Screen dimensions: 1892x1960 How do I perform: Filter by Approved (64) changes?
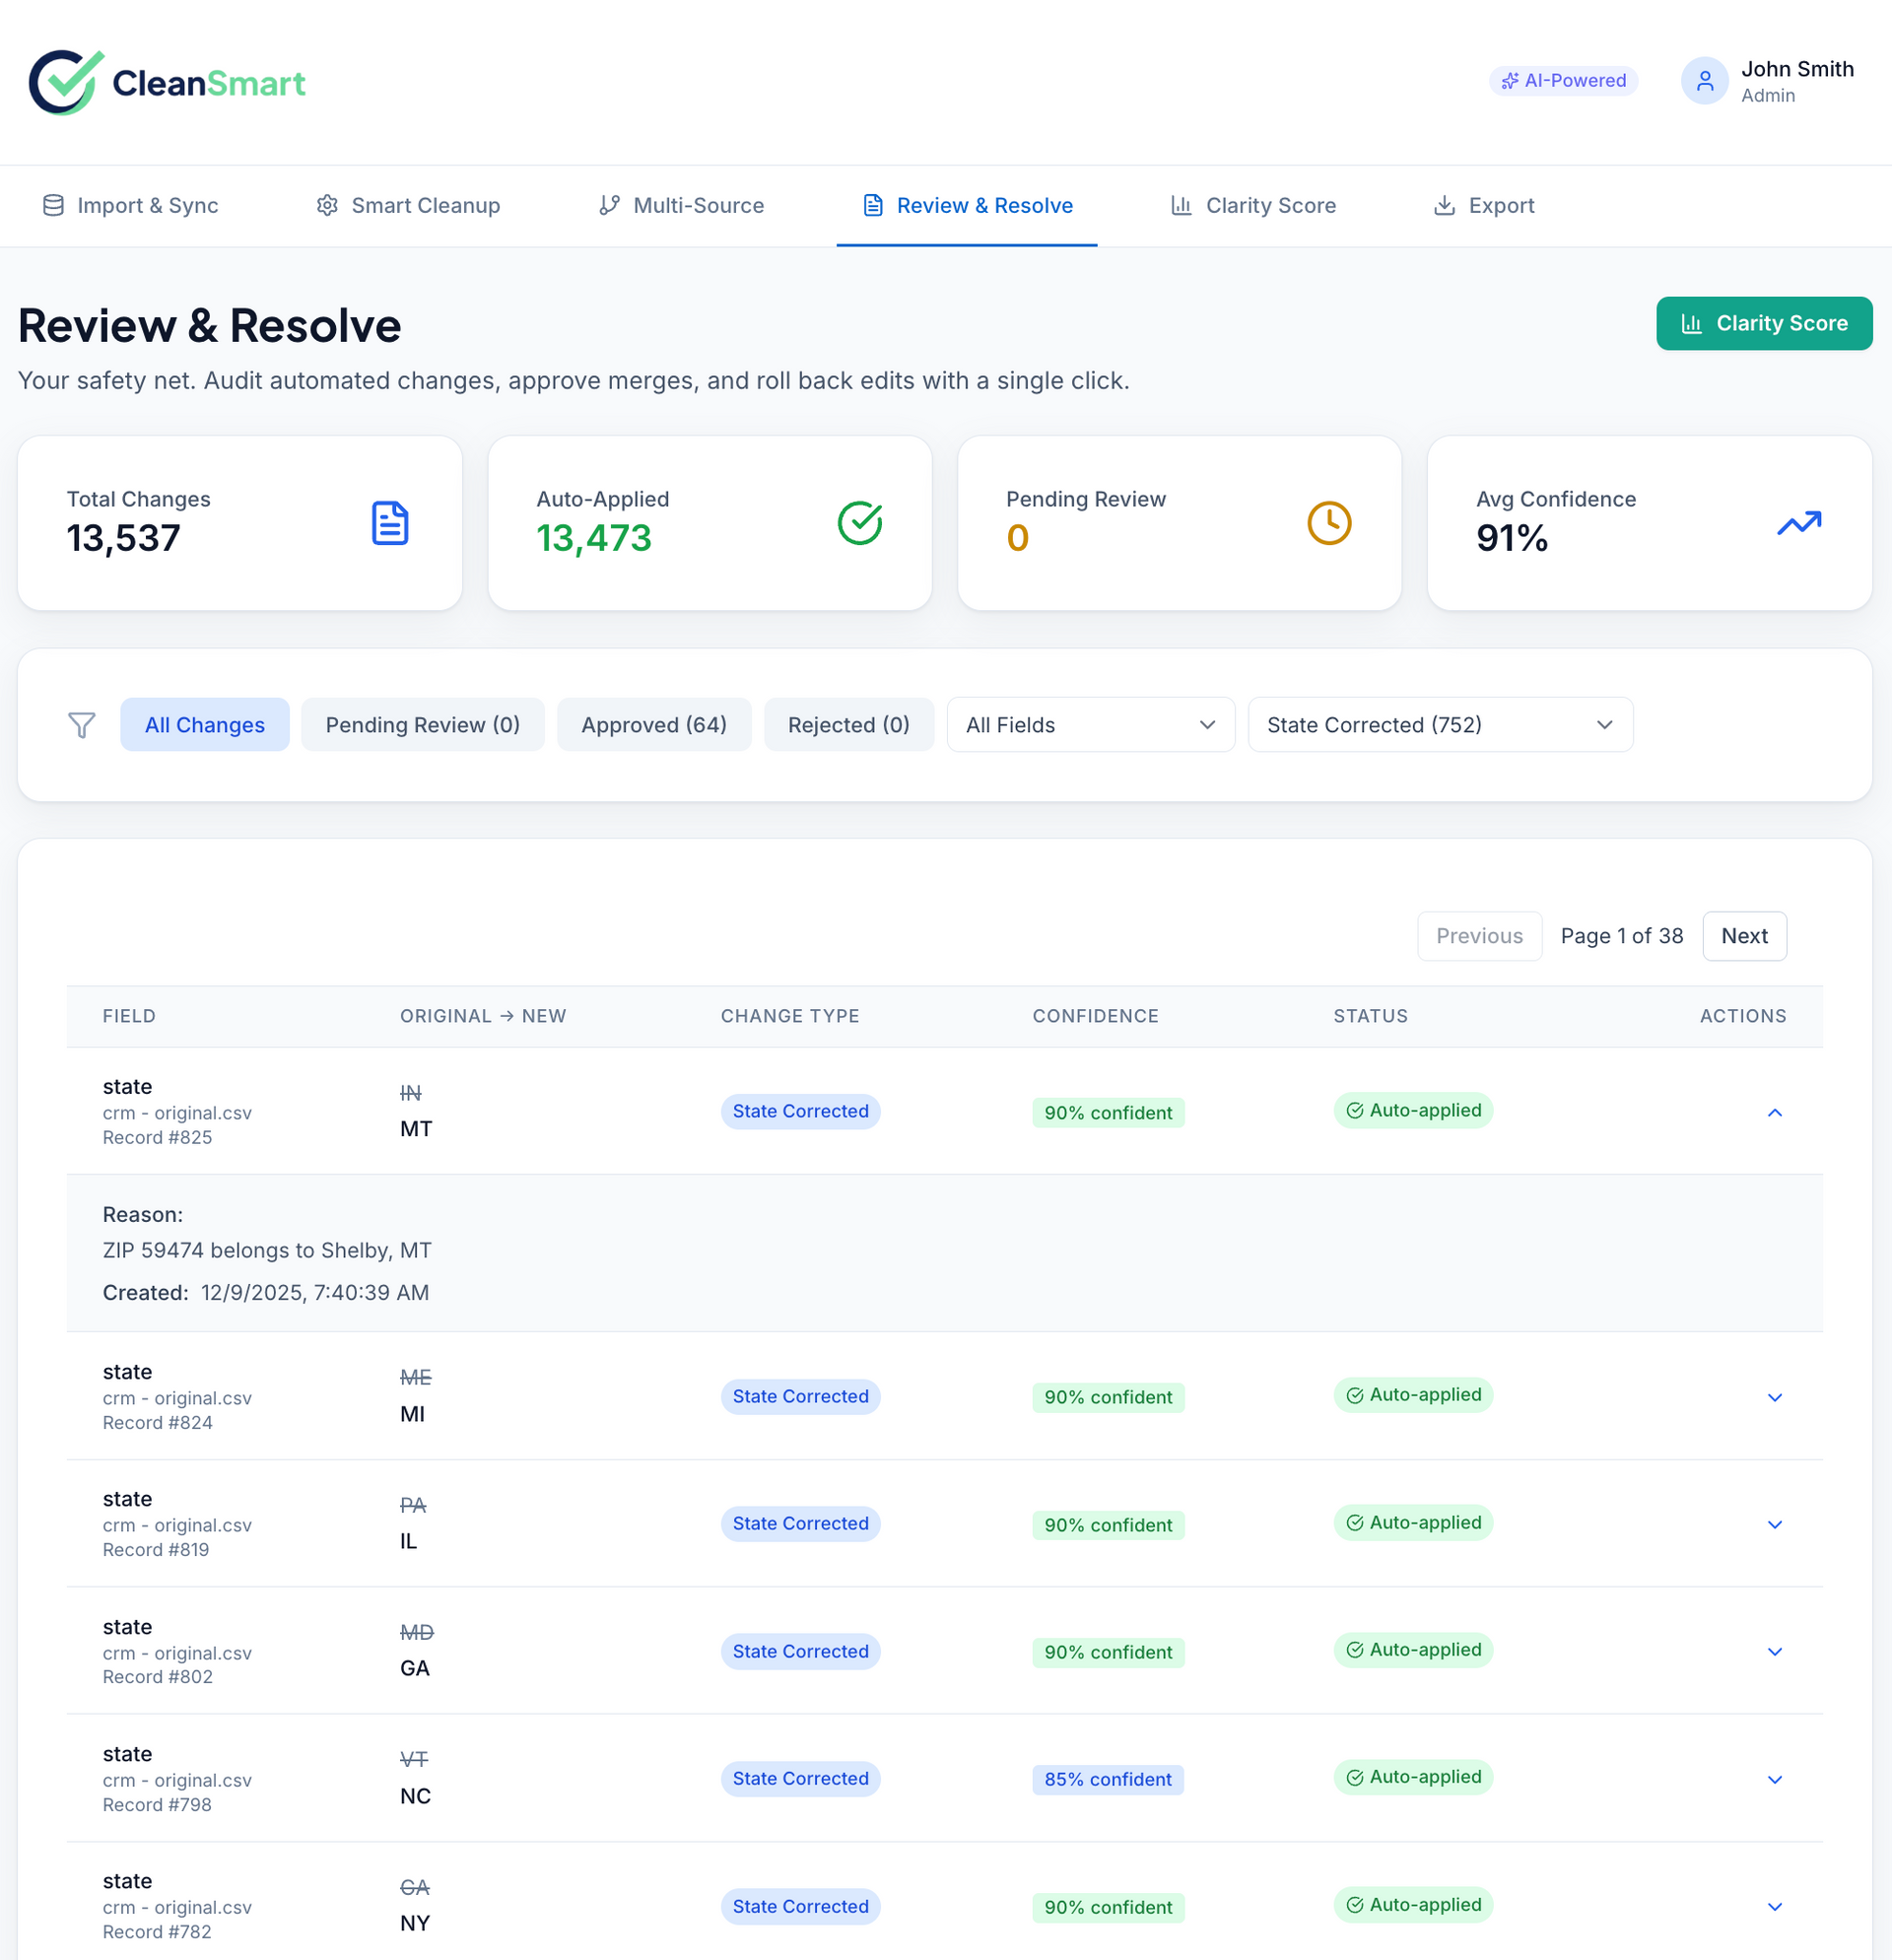pyautogui.click(x=654, y=725)
